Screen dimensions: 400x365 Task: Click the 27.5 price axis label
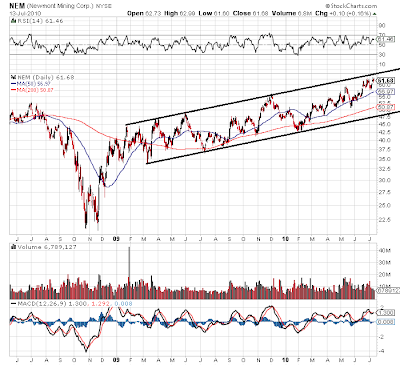384,192
